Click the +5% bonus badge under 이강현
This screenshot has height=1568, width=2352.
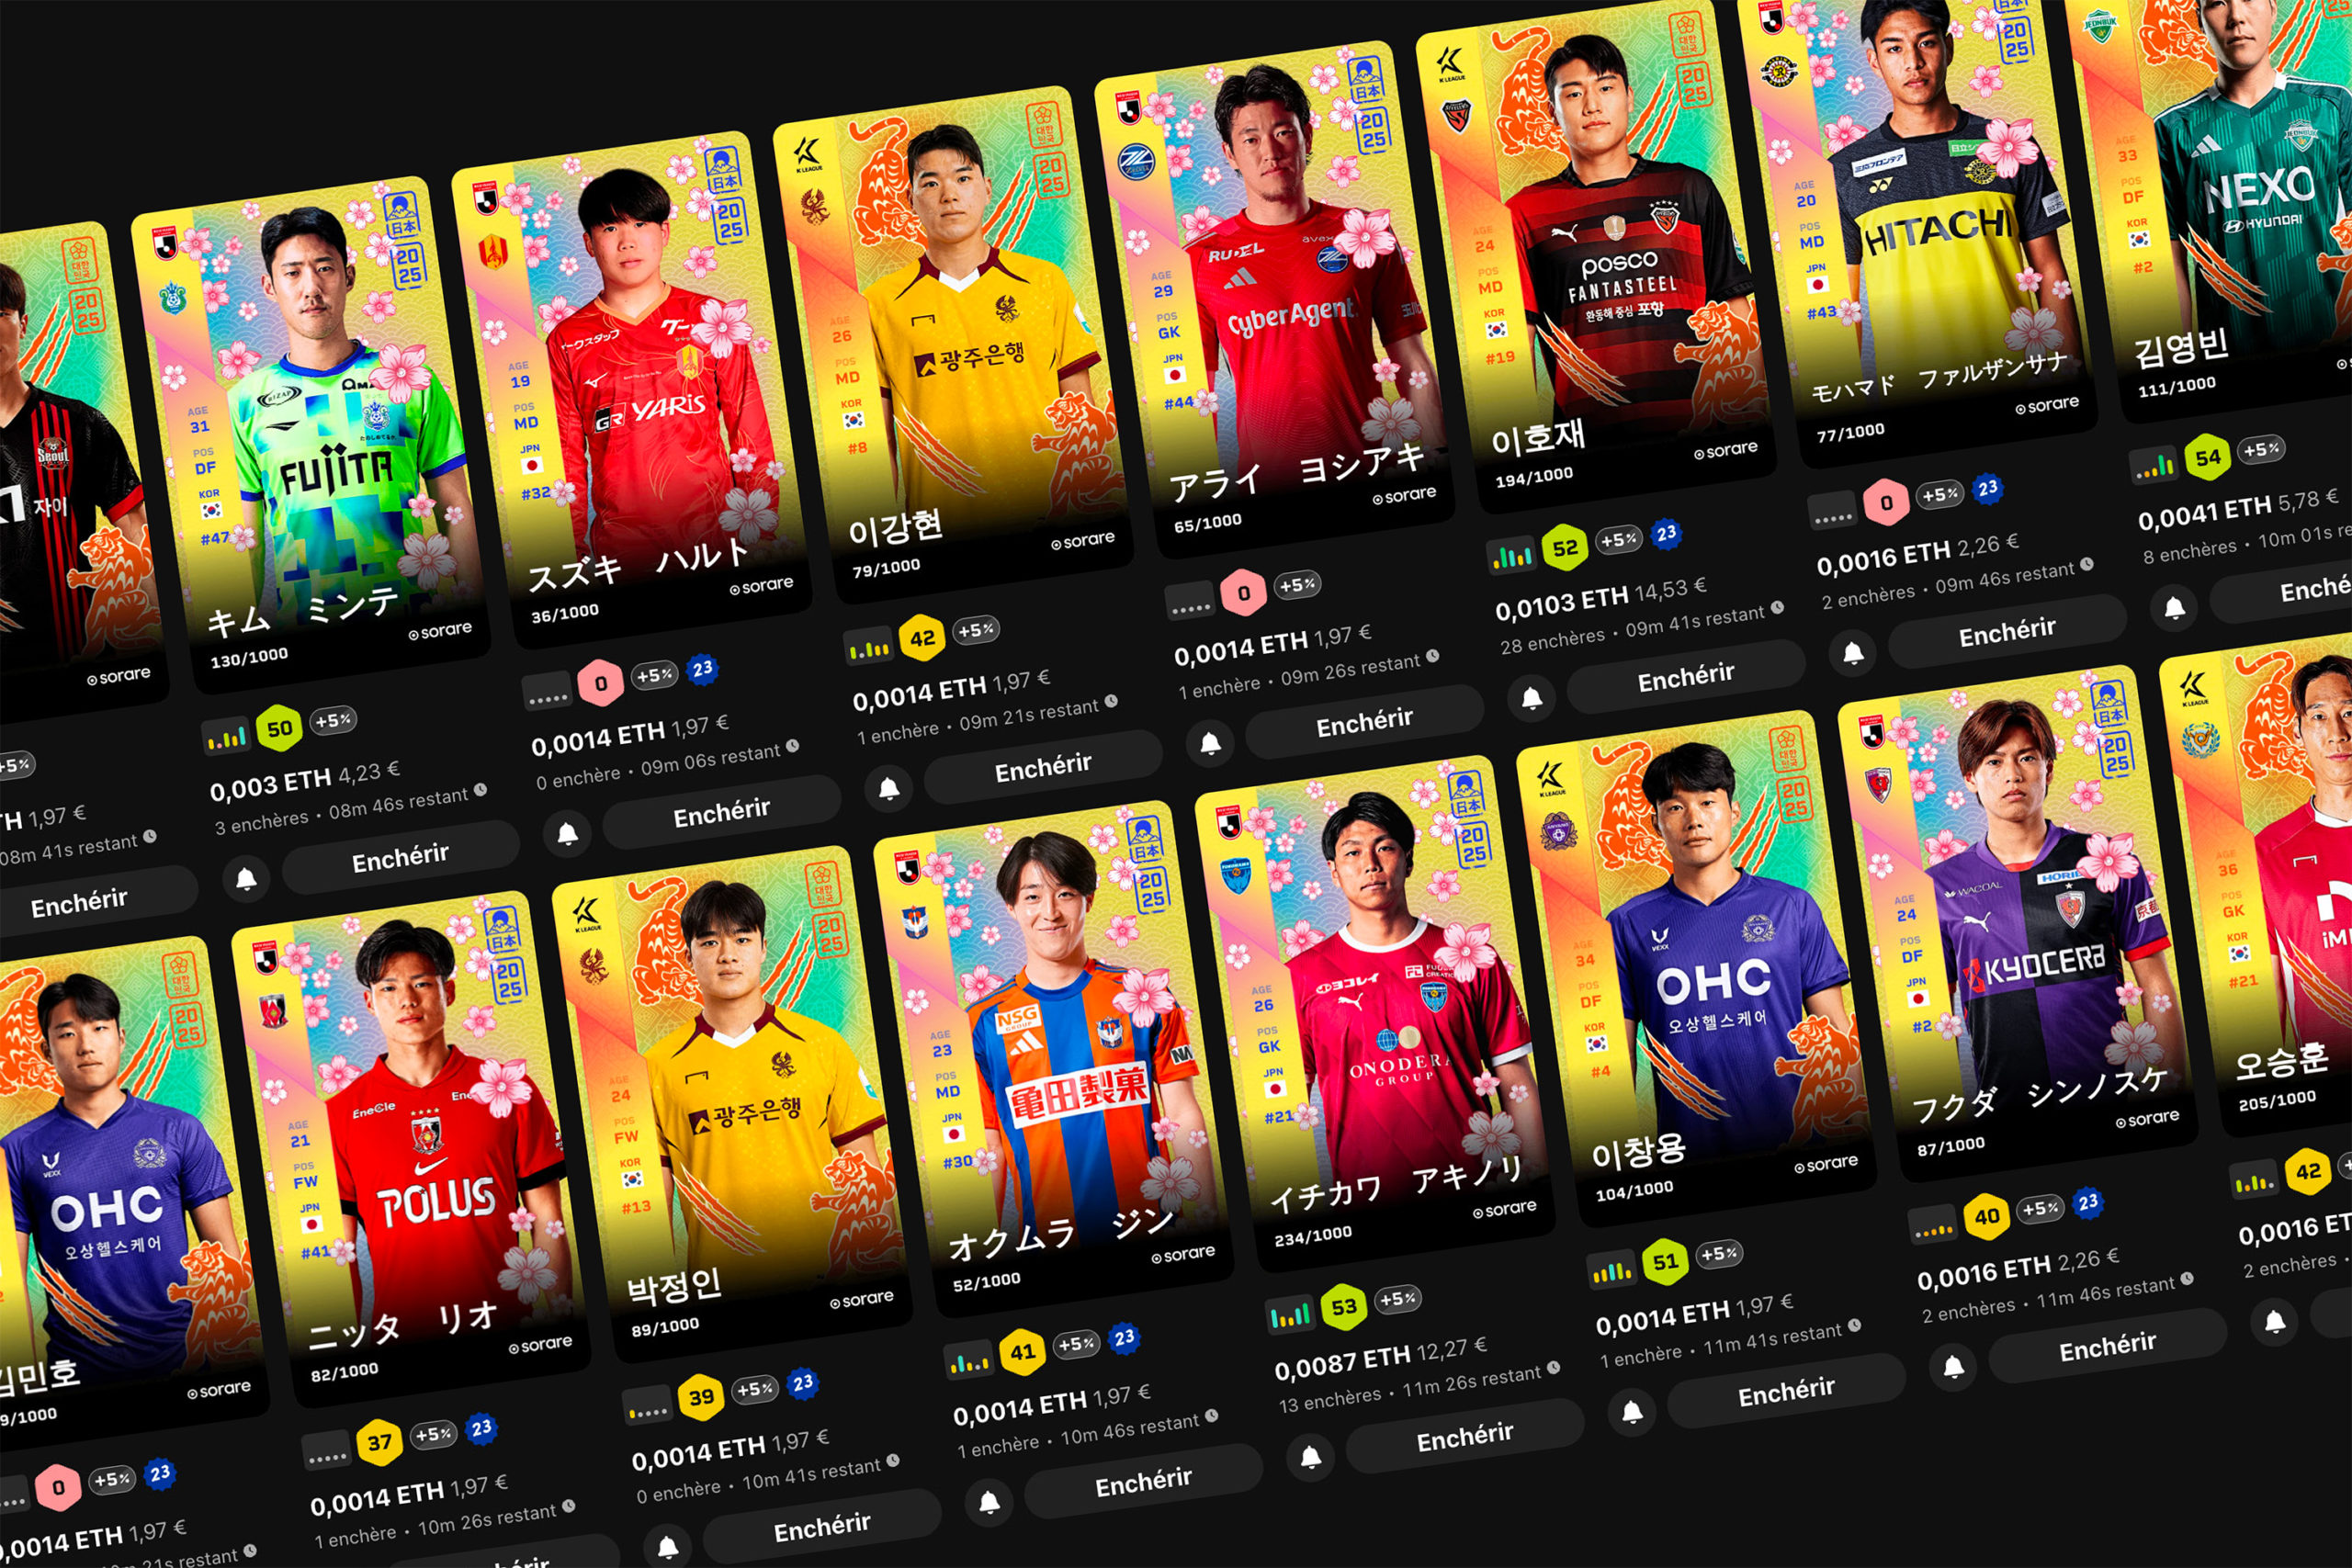975,630
